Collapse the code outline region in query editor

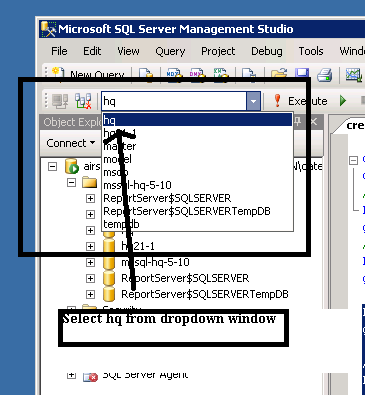pos(353,161)
